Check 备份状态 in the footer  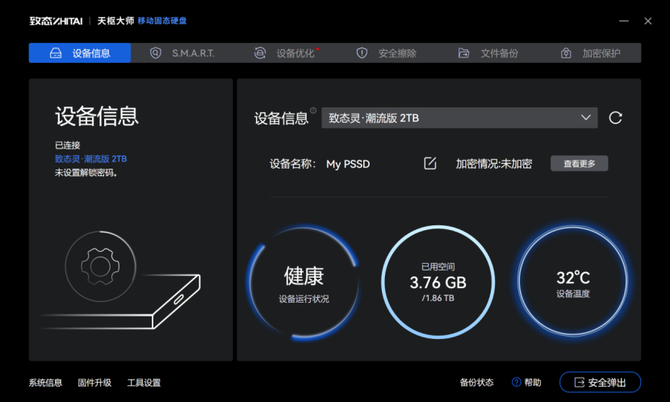[476, 382]
